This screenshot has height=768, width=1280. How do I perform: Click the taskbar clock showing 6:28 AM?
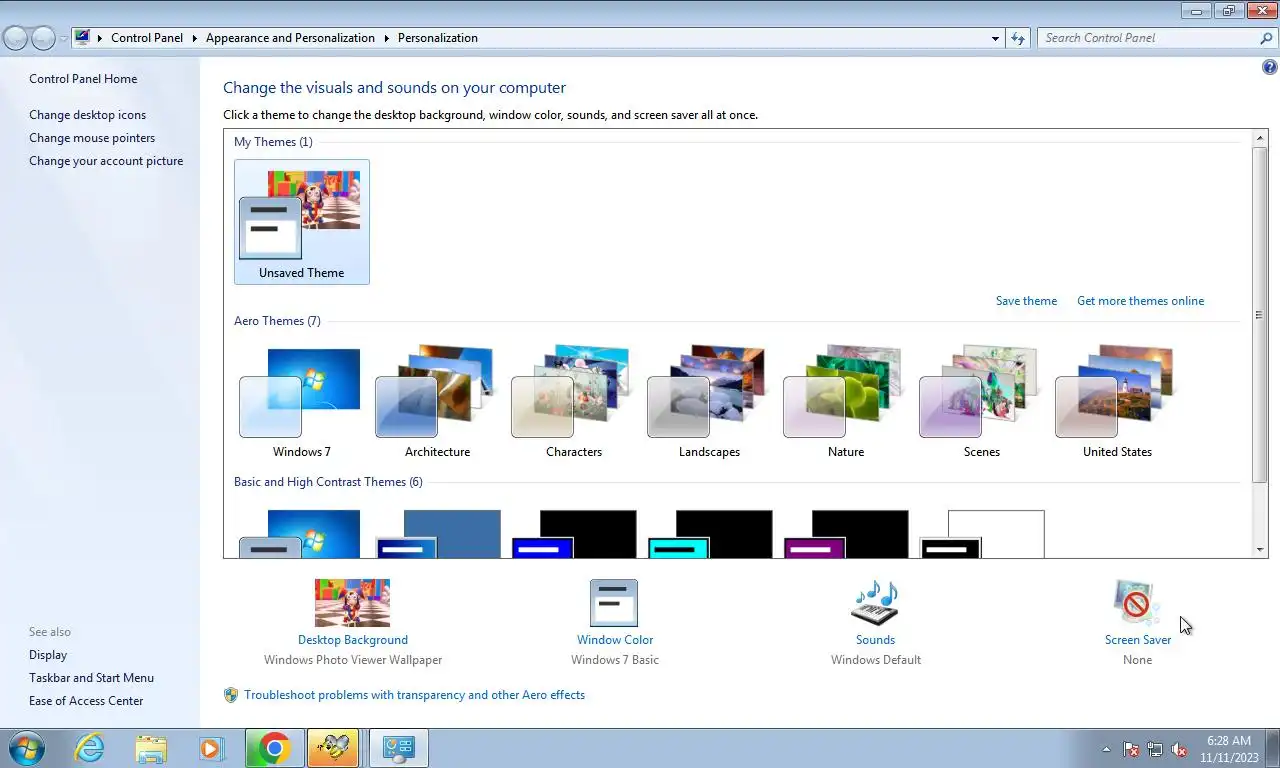click(x=1229, y=749)
